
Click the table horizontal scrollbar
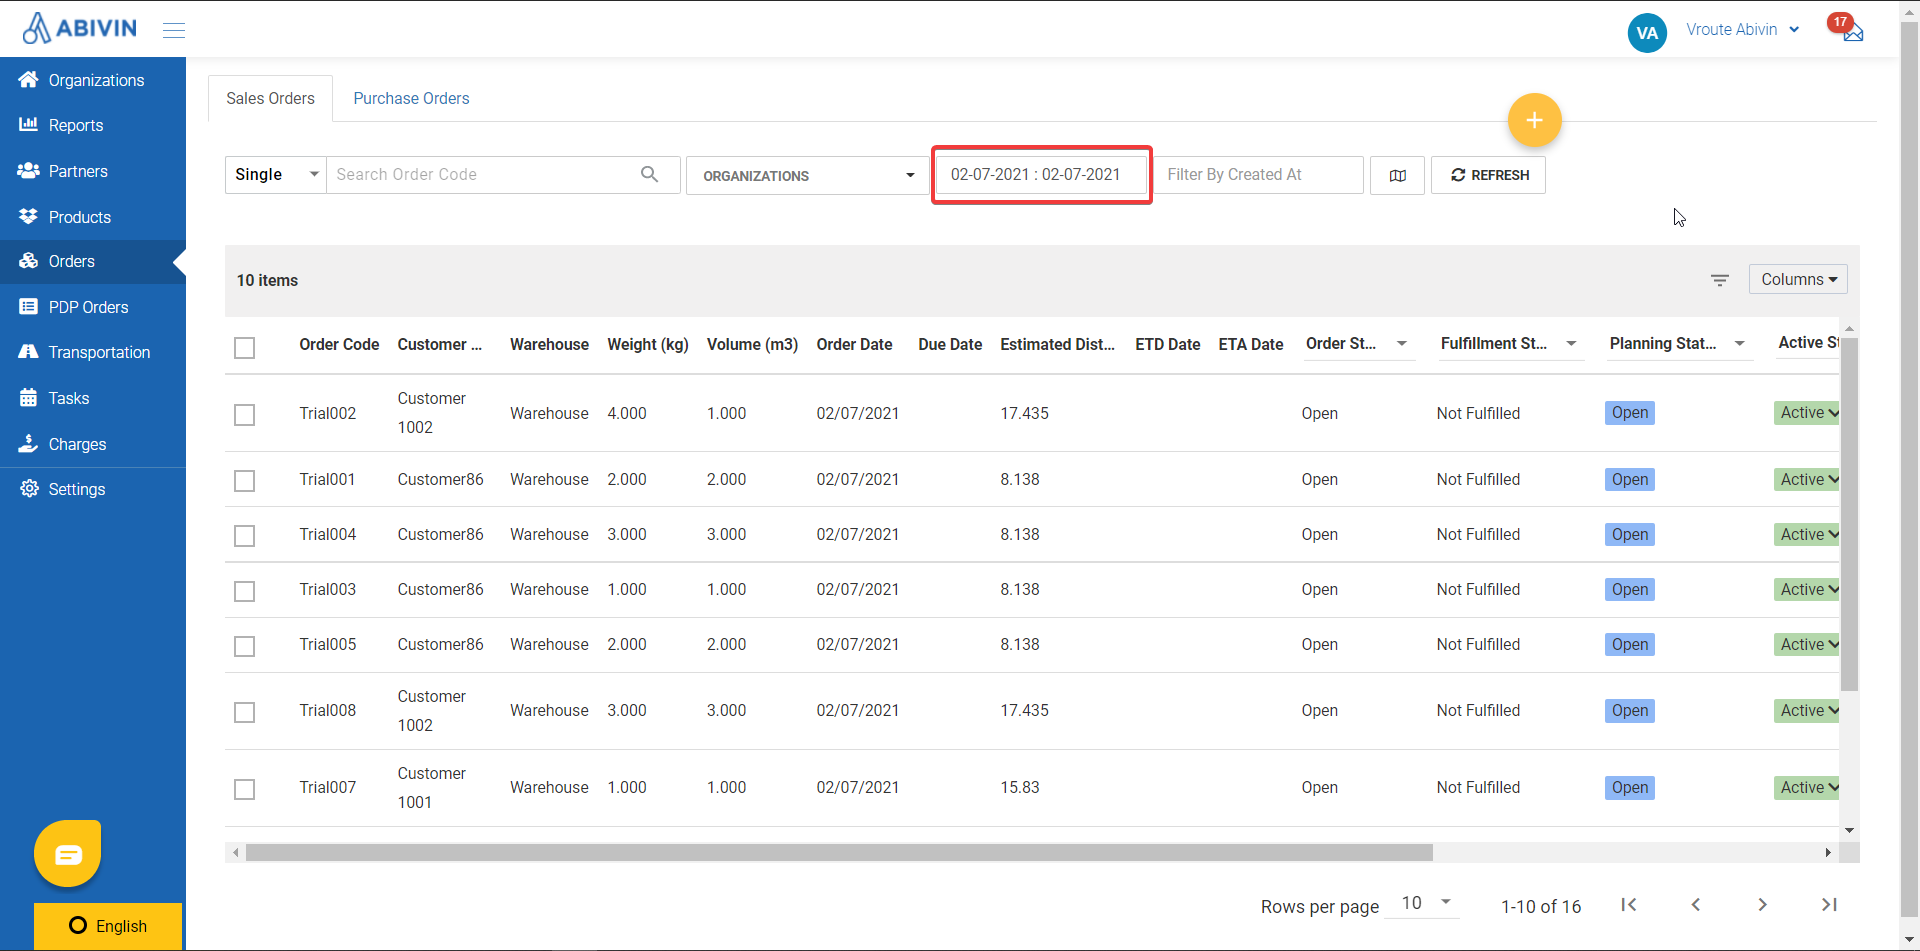pos(839,853)
